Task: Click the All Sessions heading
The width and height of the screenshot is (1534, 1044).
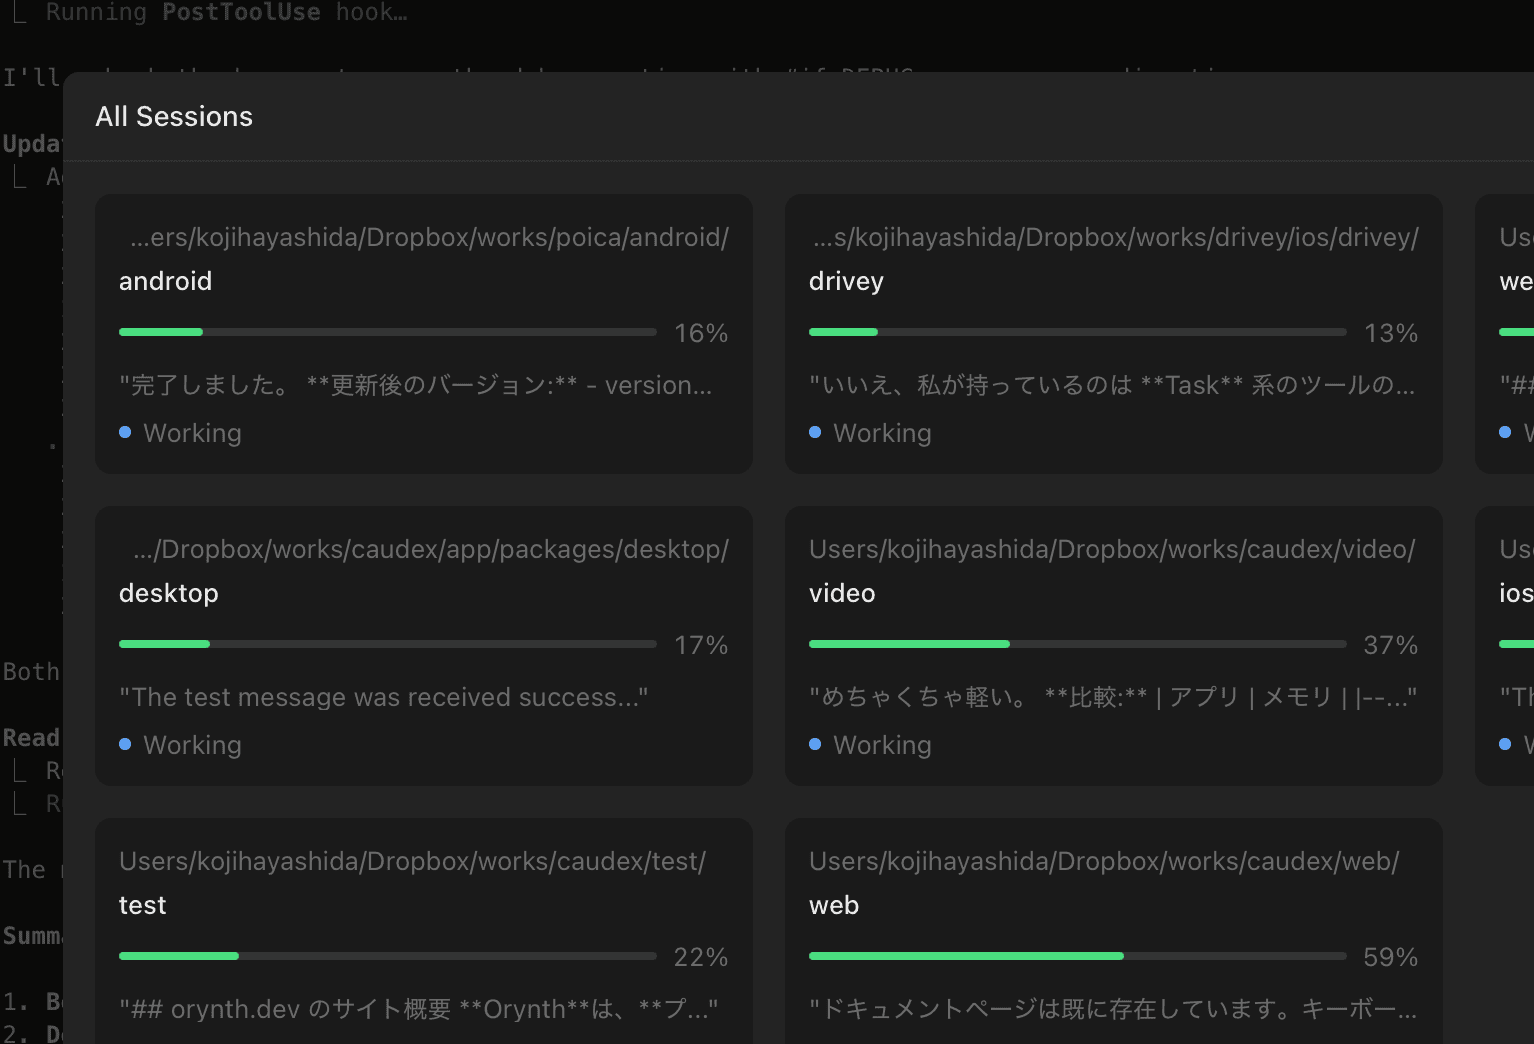Action: (x=173, y=116)
